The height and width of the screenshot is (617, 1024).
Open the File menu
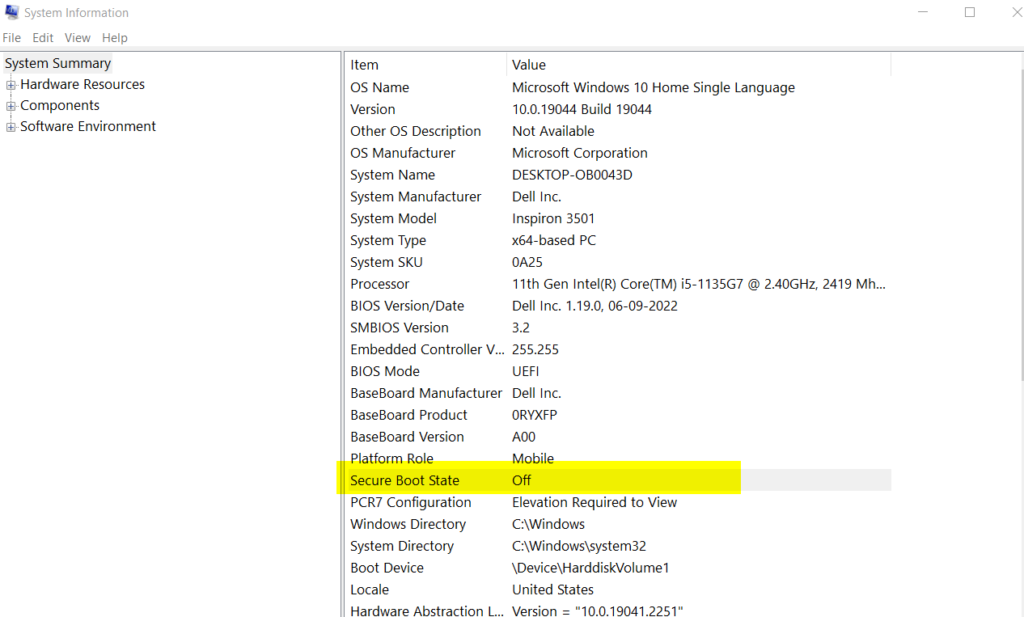11,37
